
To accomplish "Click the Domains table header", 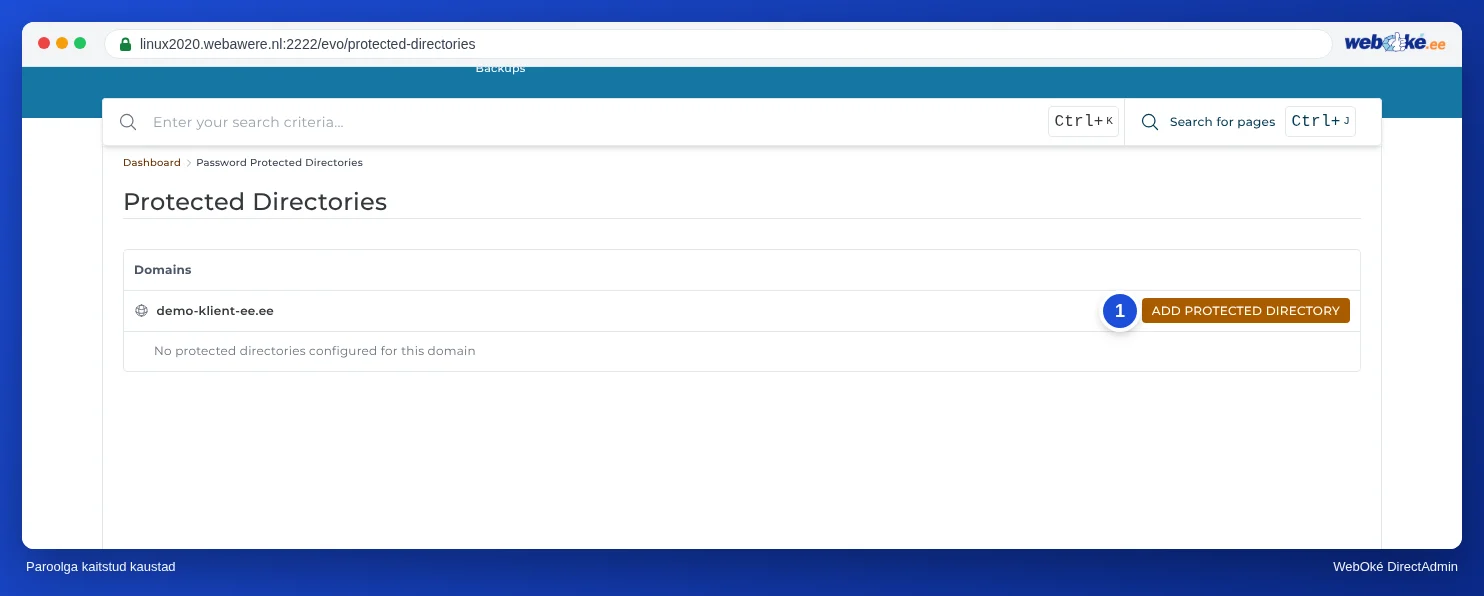I will pyautogui.click(x=163, y=270).
